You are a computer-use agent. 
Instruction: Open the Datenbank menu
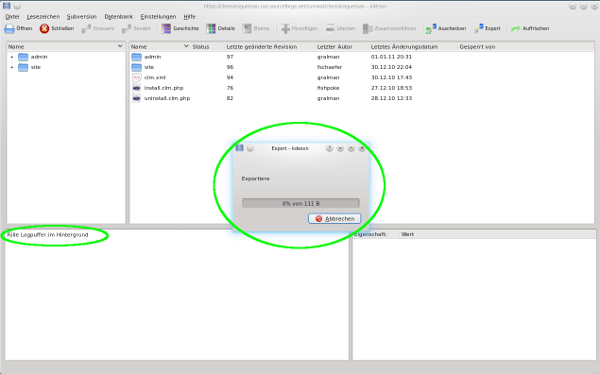119,17
